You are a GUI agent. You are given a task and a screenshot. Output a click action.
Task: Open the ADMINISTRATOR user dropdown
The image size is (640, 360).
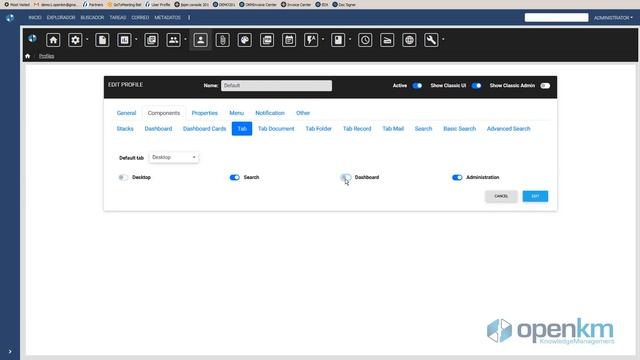click(x=613, y=18)
